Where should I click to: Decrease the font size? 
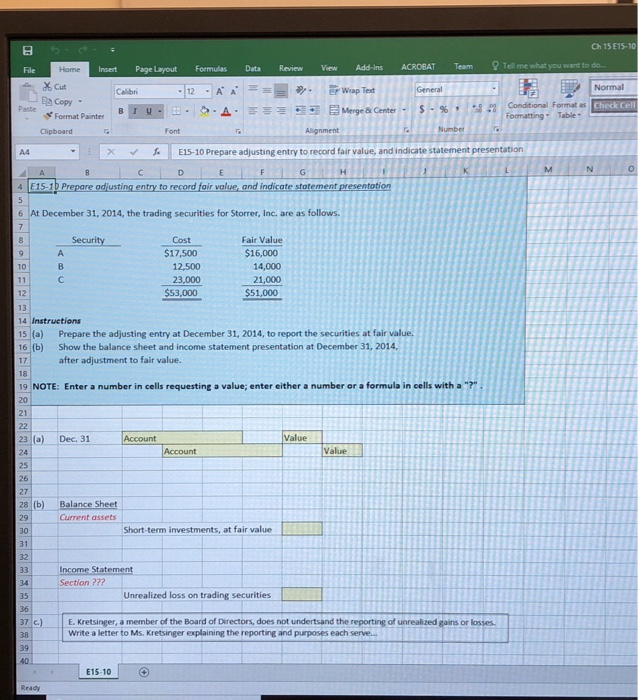point(234,92)
